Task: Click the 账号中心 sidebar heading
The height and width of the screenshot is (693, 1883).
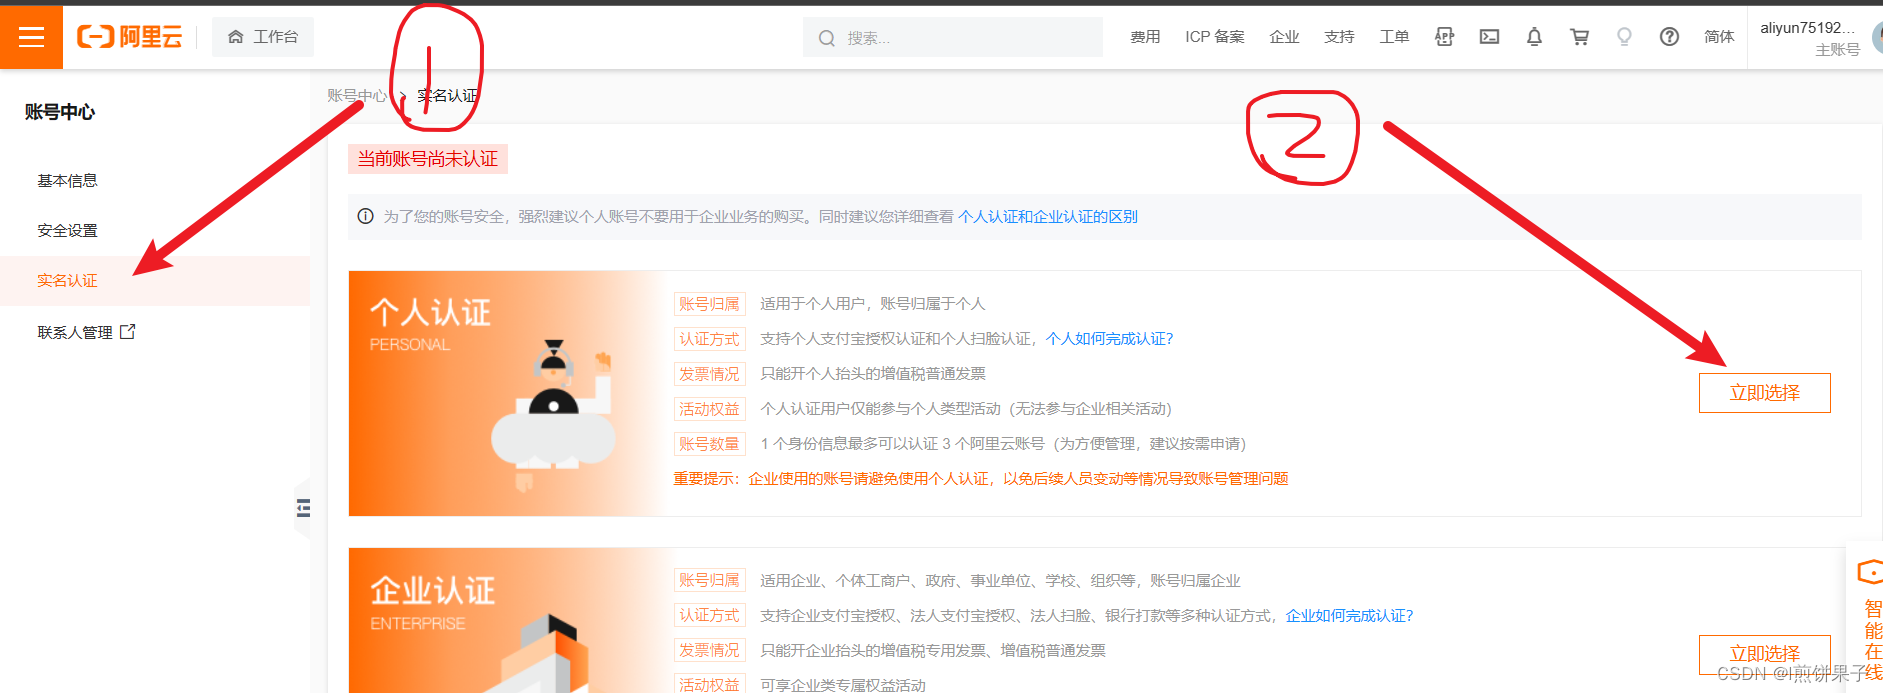Action: (59, 112)
